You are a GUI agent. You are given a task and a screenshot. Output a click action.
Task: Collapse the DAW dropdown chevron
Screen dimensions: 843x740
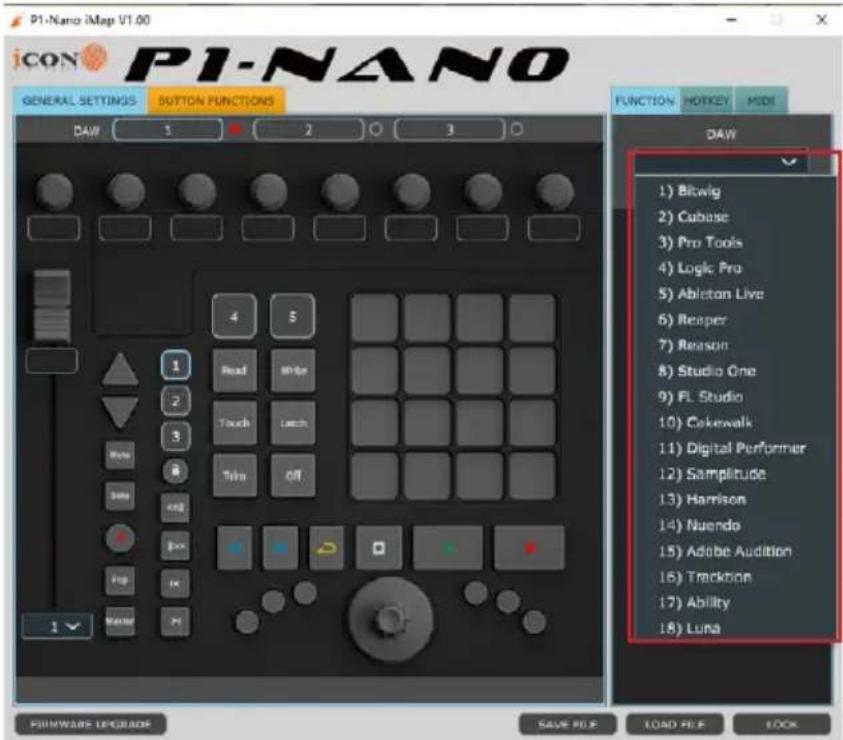click(789, 162)
